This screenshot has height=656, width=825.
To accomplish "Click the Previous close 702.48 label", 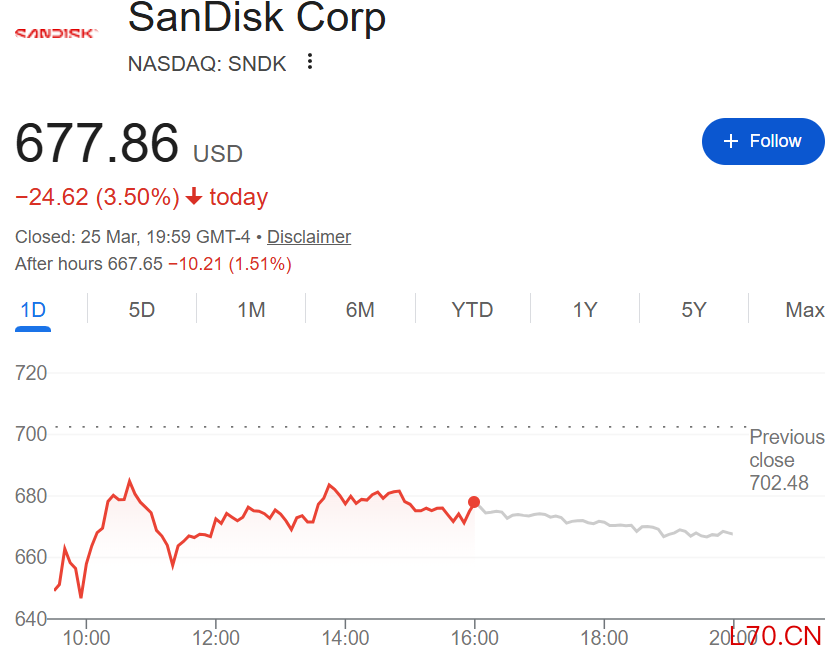I will [786, 460].
